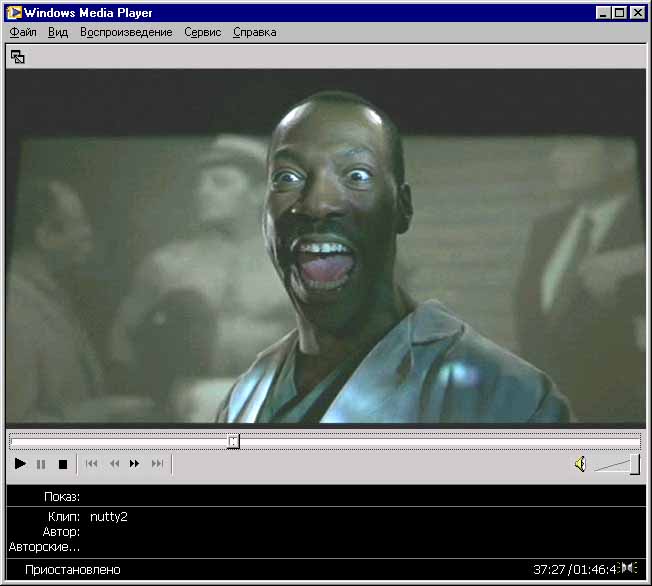This screenshot has width=652, height=586.
Task: Skip to next clip button
Action: point(157,463)
